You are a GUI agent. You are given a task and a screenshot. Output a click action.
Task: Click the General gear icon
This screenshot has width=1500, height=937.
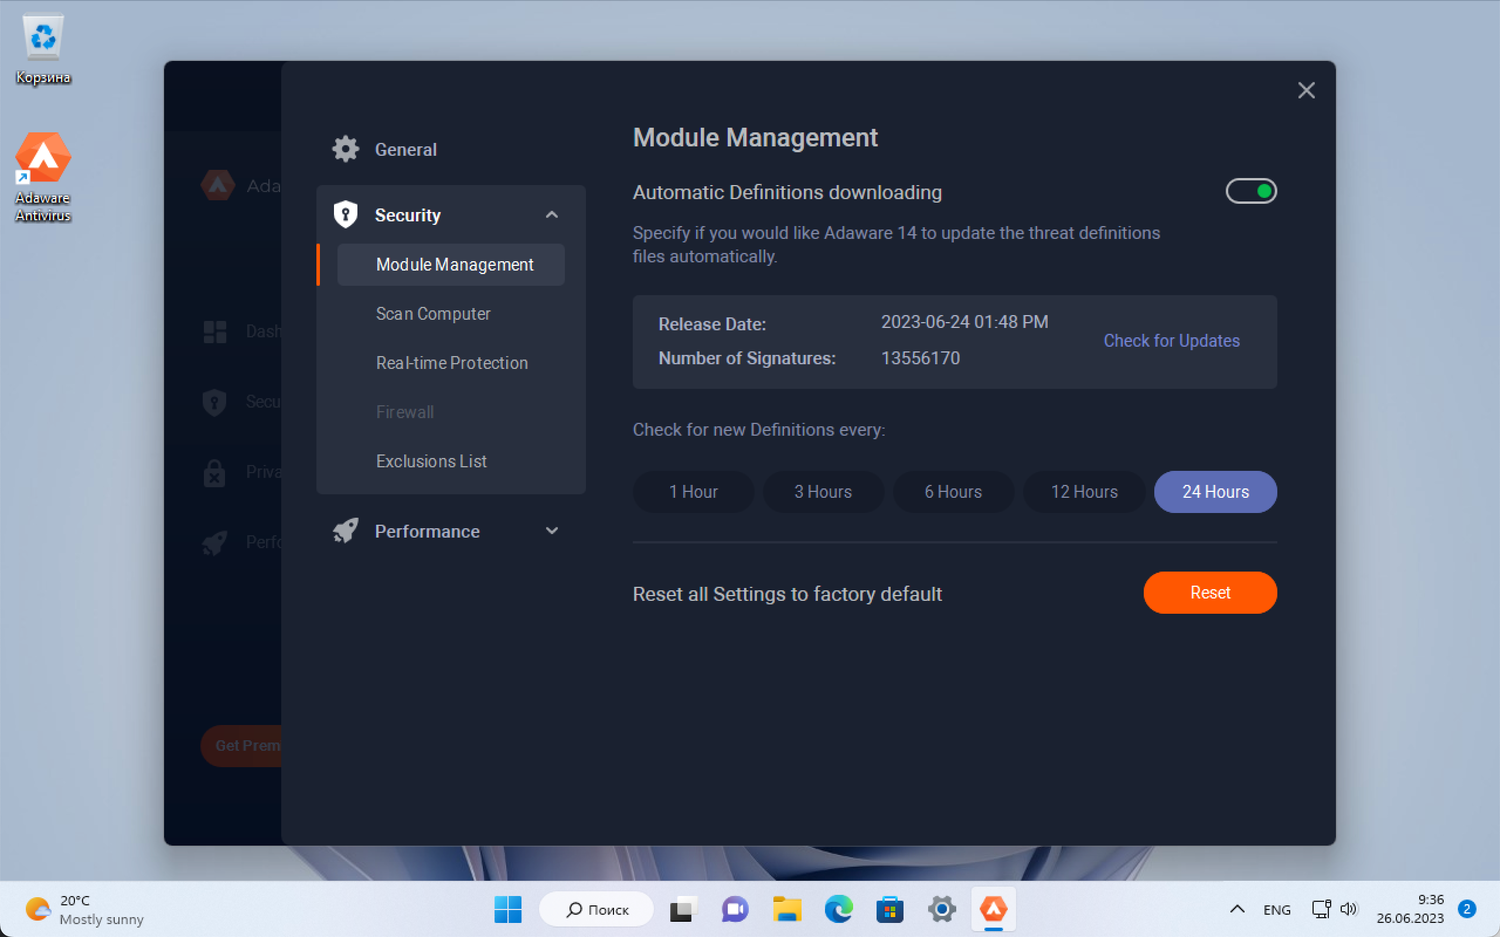[x=346, y=149]
